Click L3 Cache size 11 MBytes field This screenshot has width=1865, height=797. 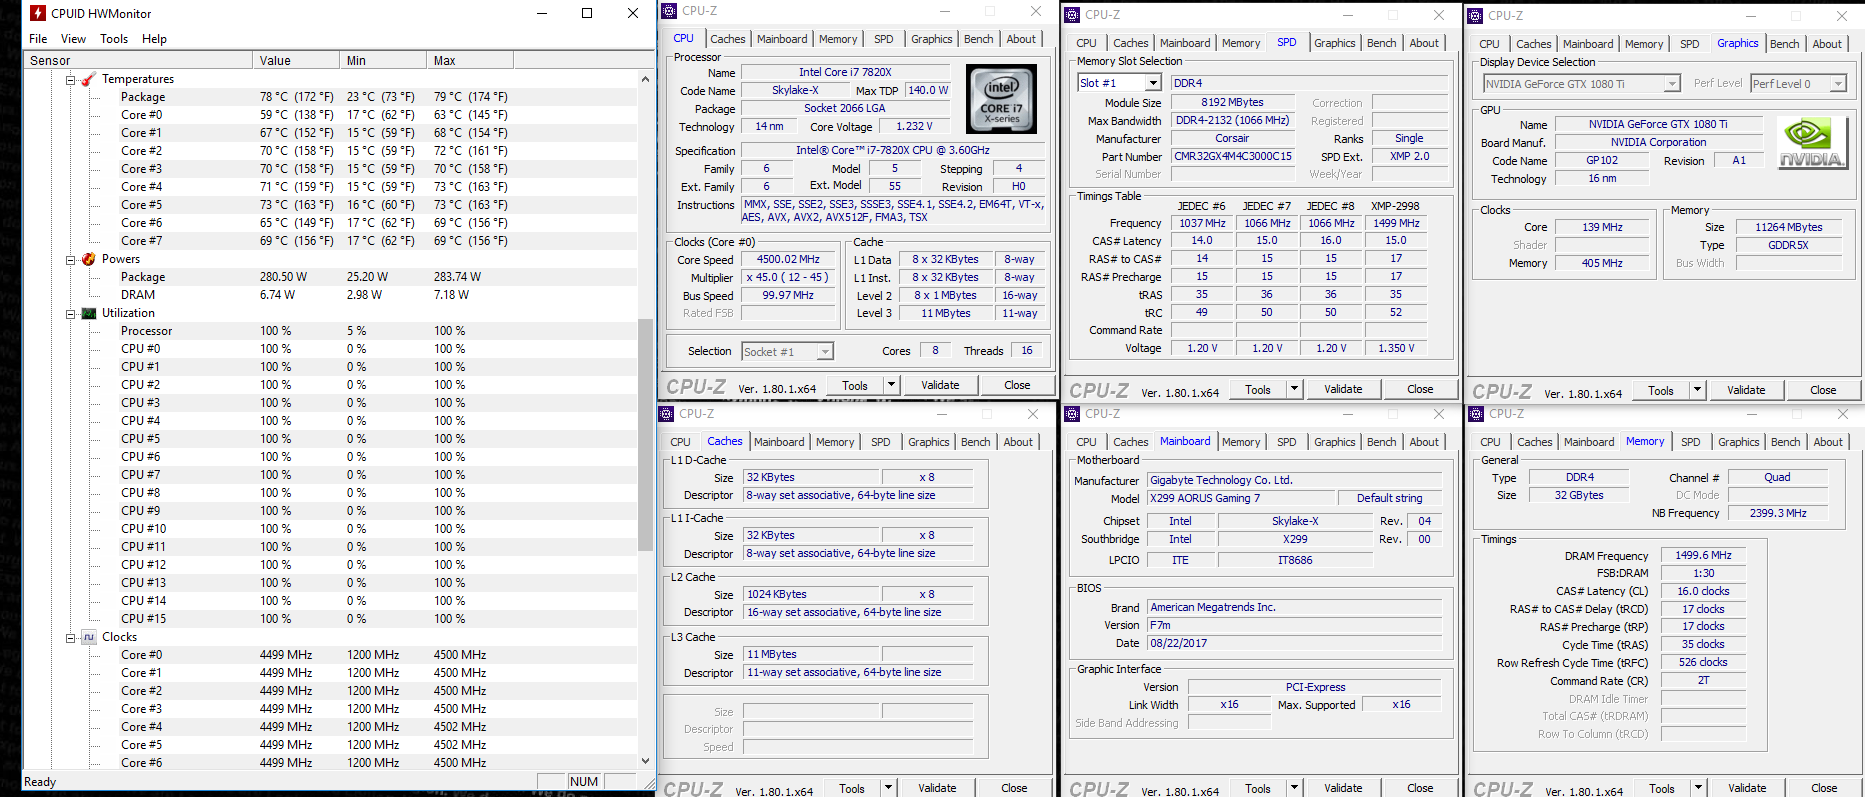point(811,654)
